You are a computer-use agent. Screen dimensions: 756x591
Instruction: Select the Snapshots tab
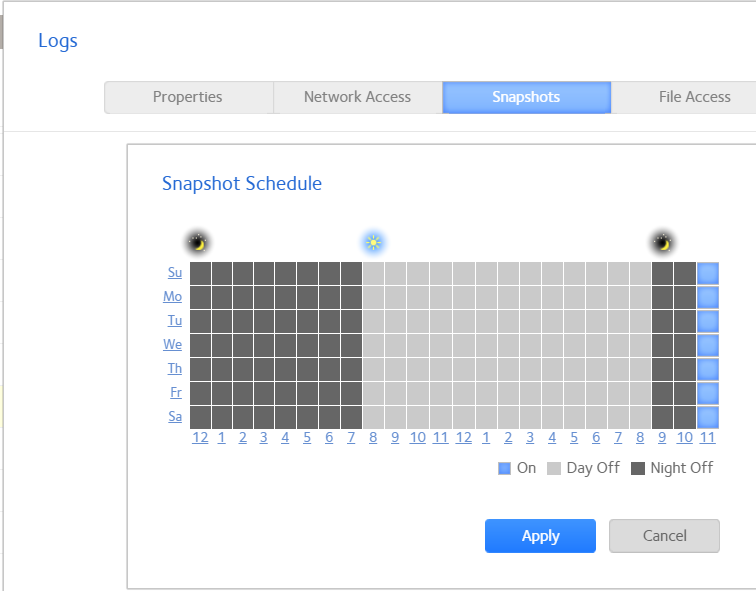tap(526, 97)
